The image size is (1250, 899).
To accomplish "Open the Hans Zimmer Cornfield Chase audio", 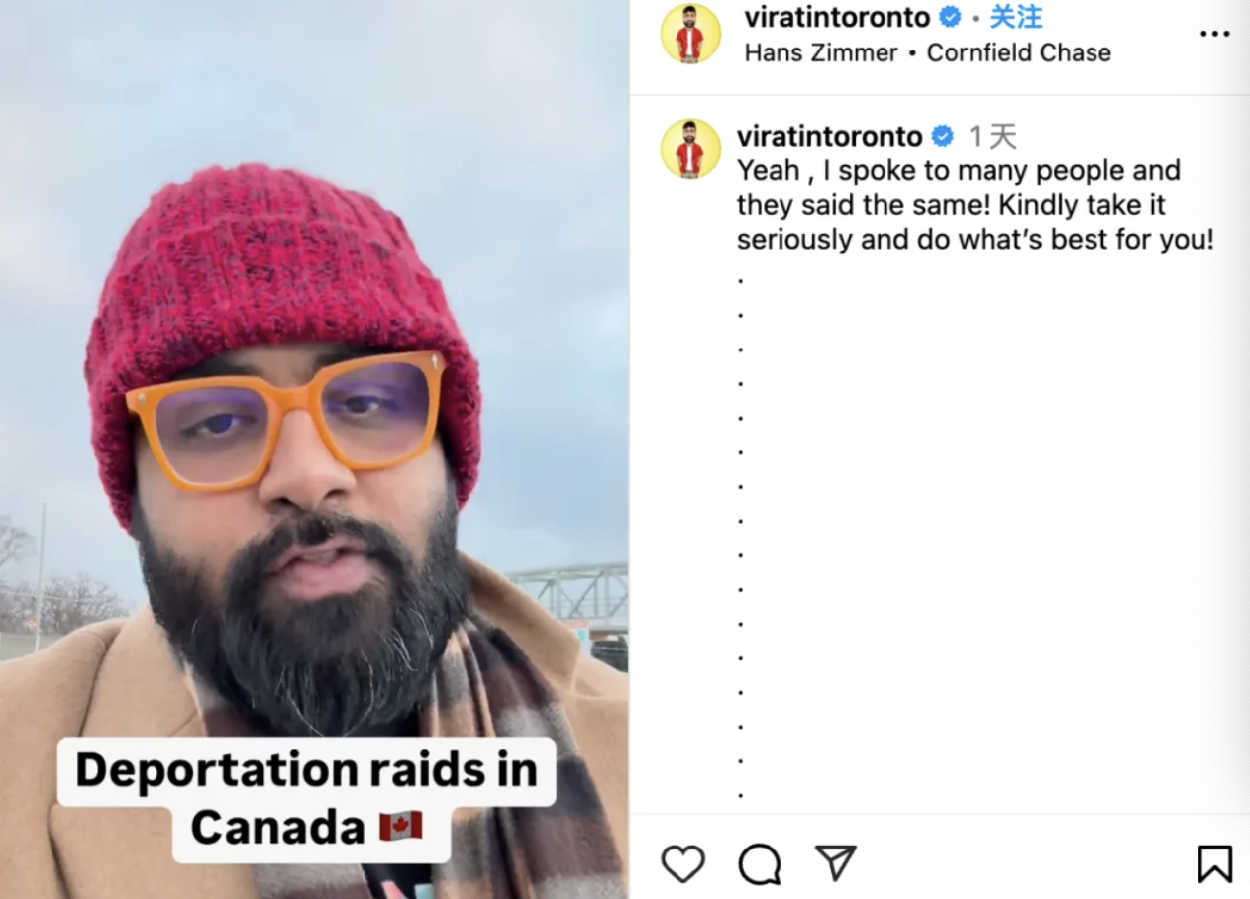I will click(x=927, y=53).
